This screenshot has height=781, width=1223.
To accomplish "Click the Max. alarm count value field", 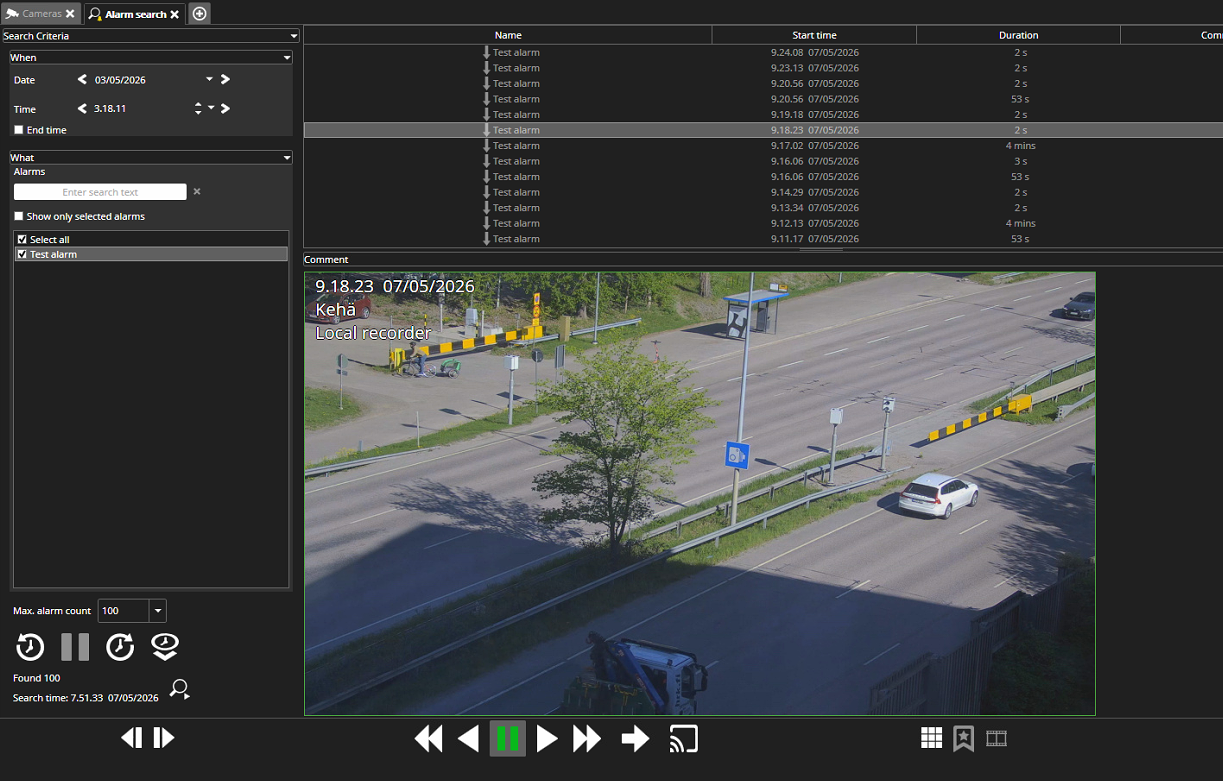I will pos(123,611).
